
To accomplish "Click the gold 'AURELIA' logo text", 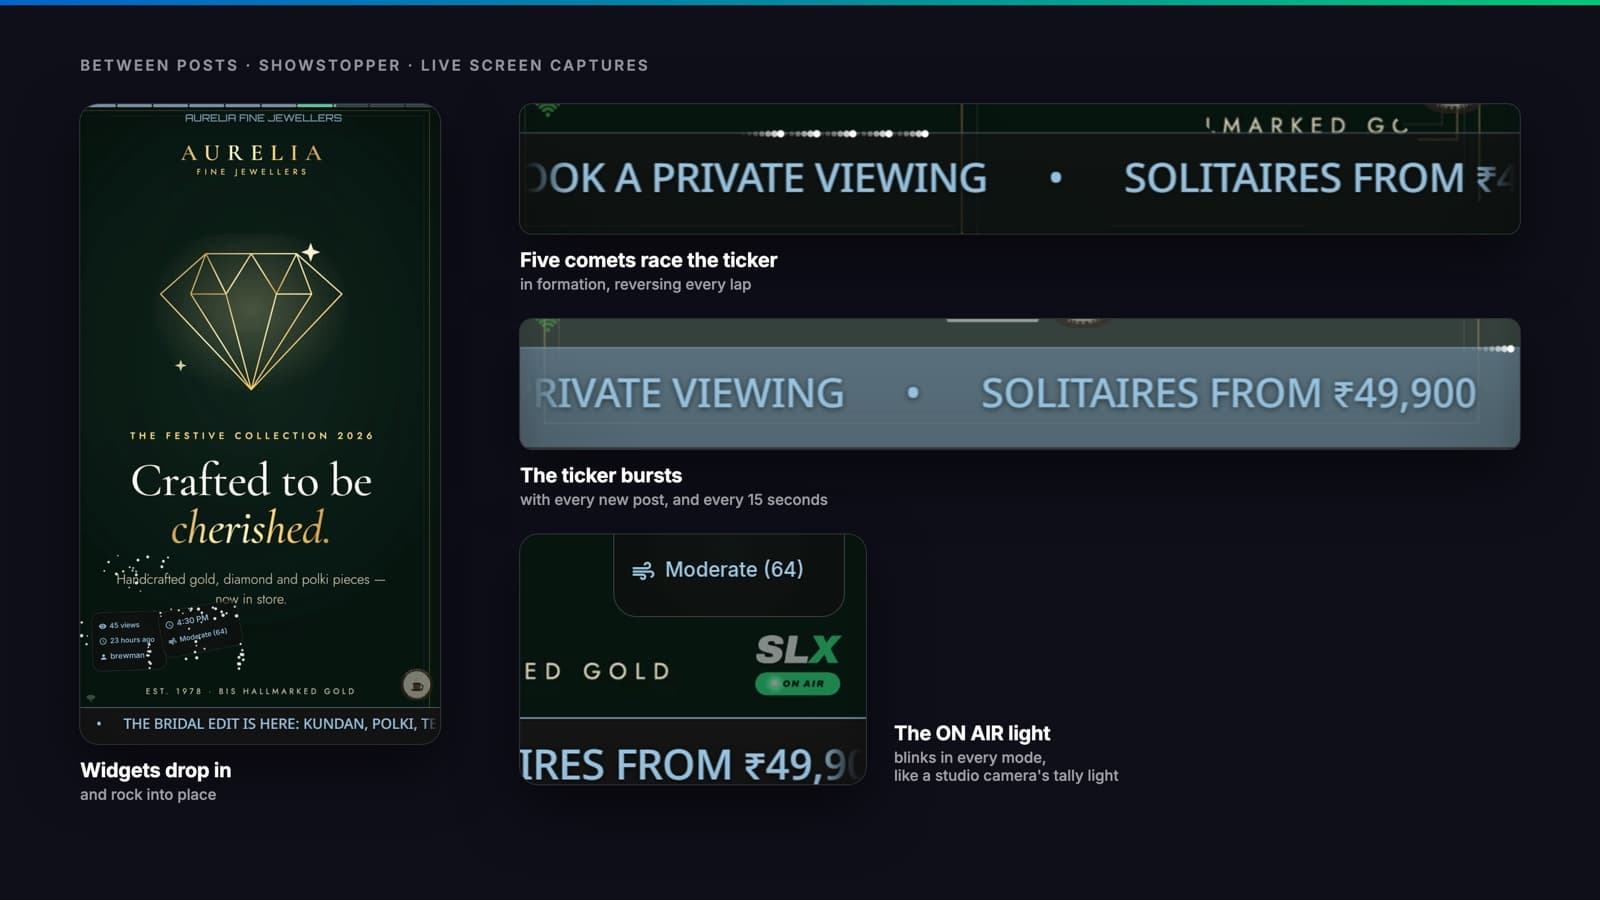I will point(252,153).
